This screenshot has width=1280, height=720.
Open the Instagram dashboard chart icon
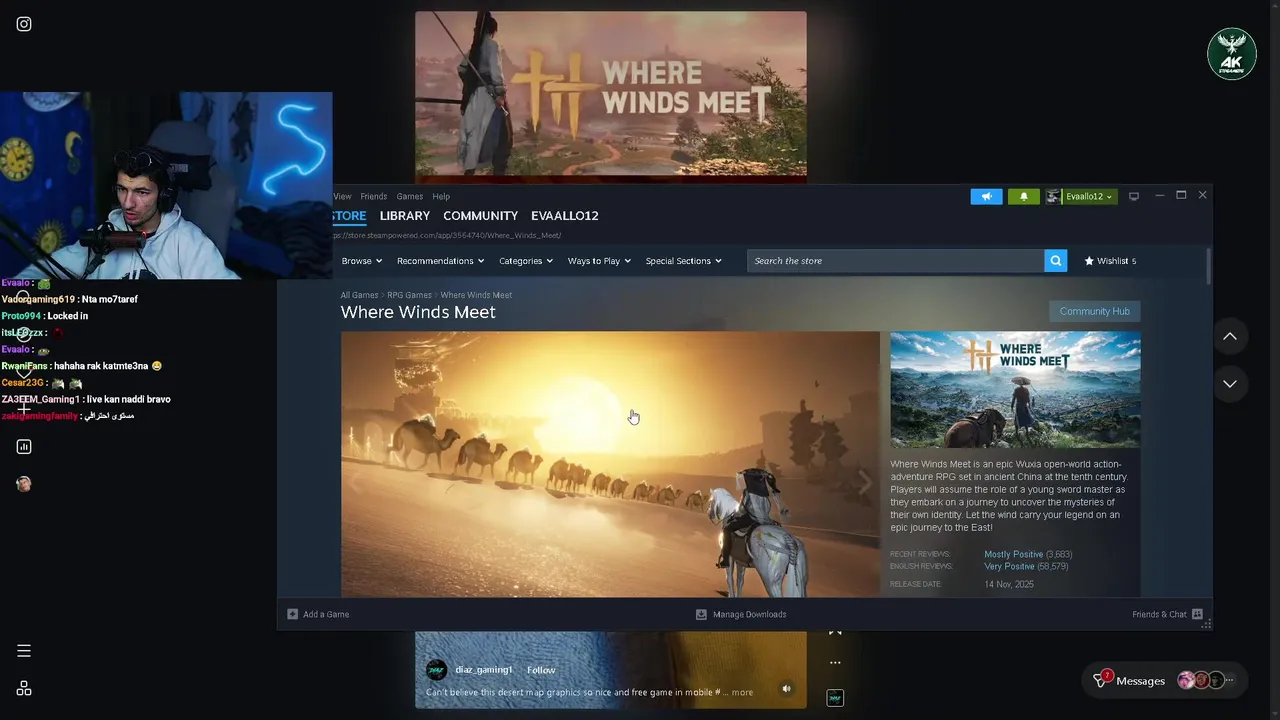pyautogui.click(x=24, y=447)
